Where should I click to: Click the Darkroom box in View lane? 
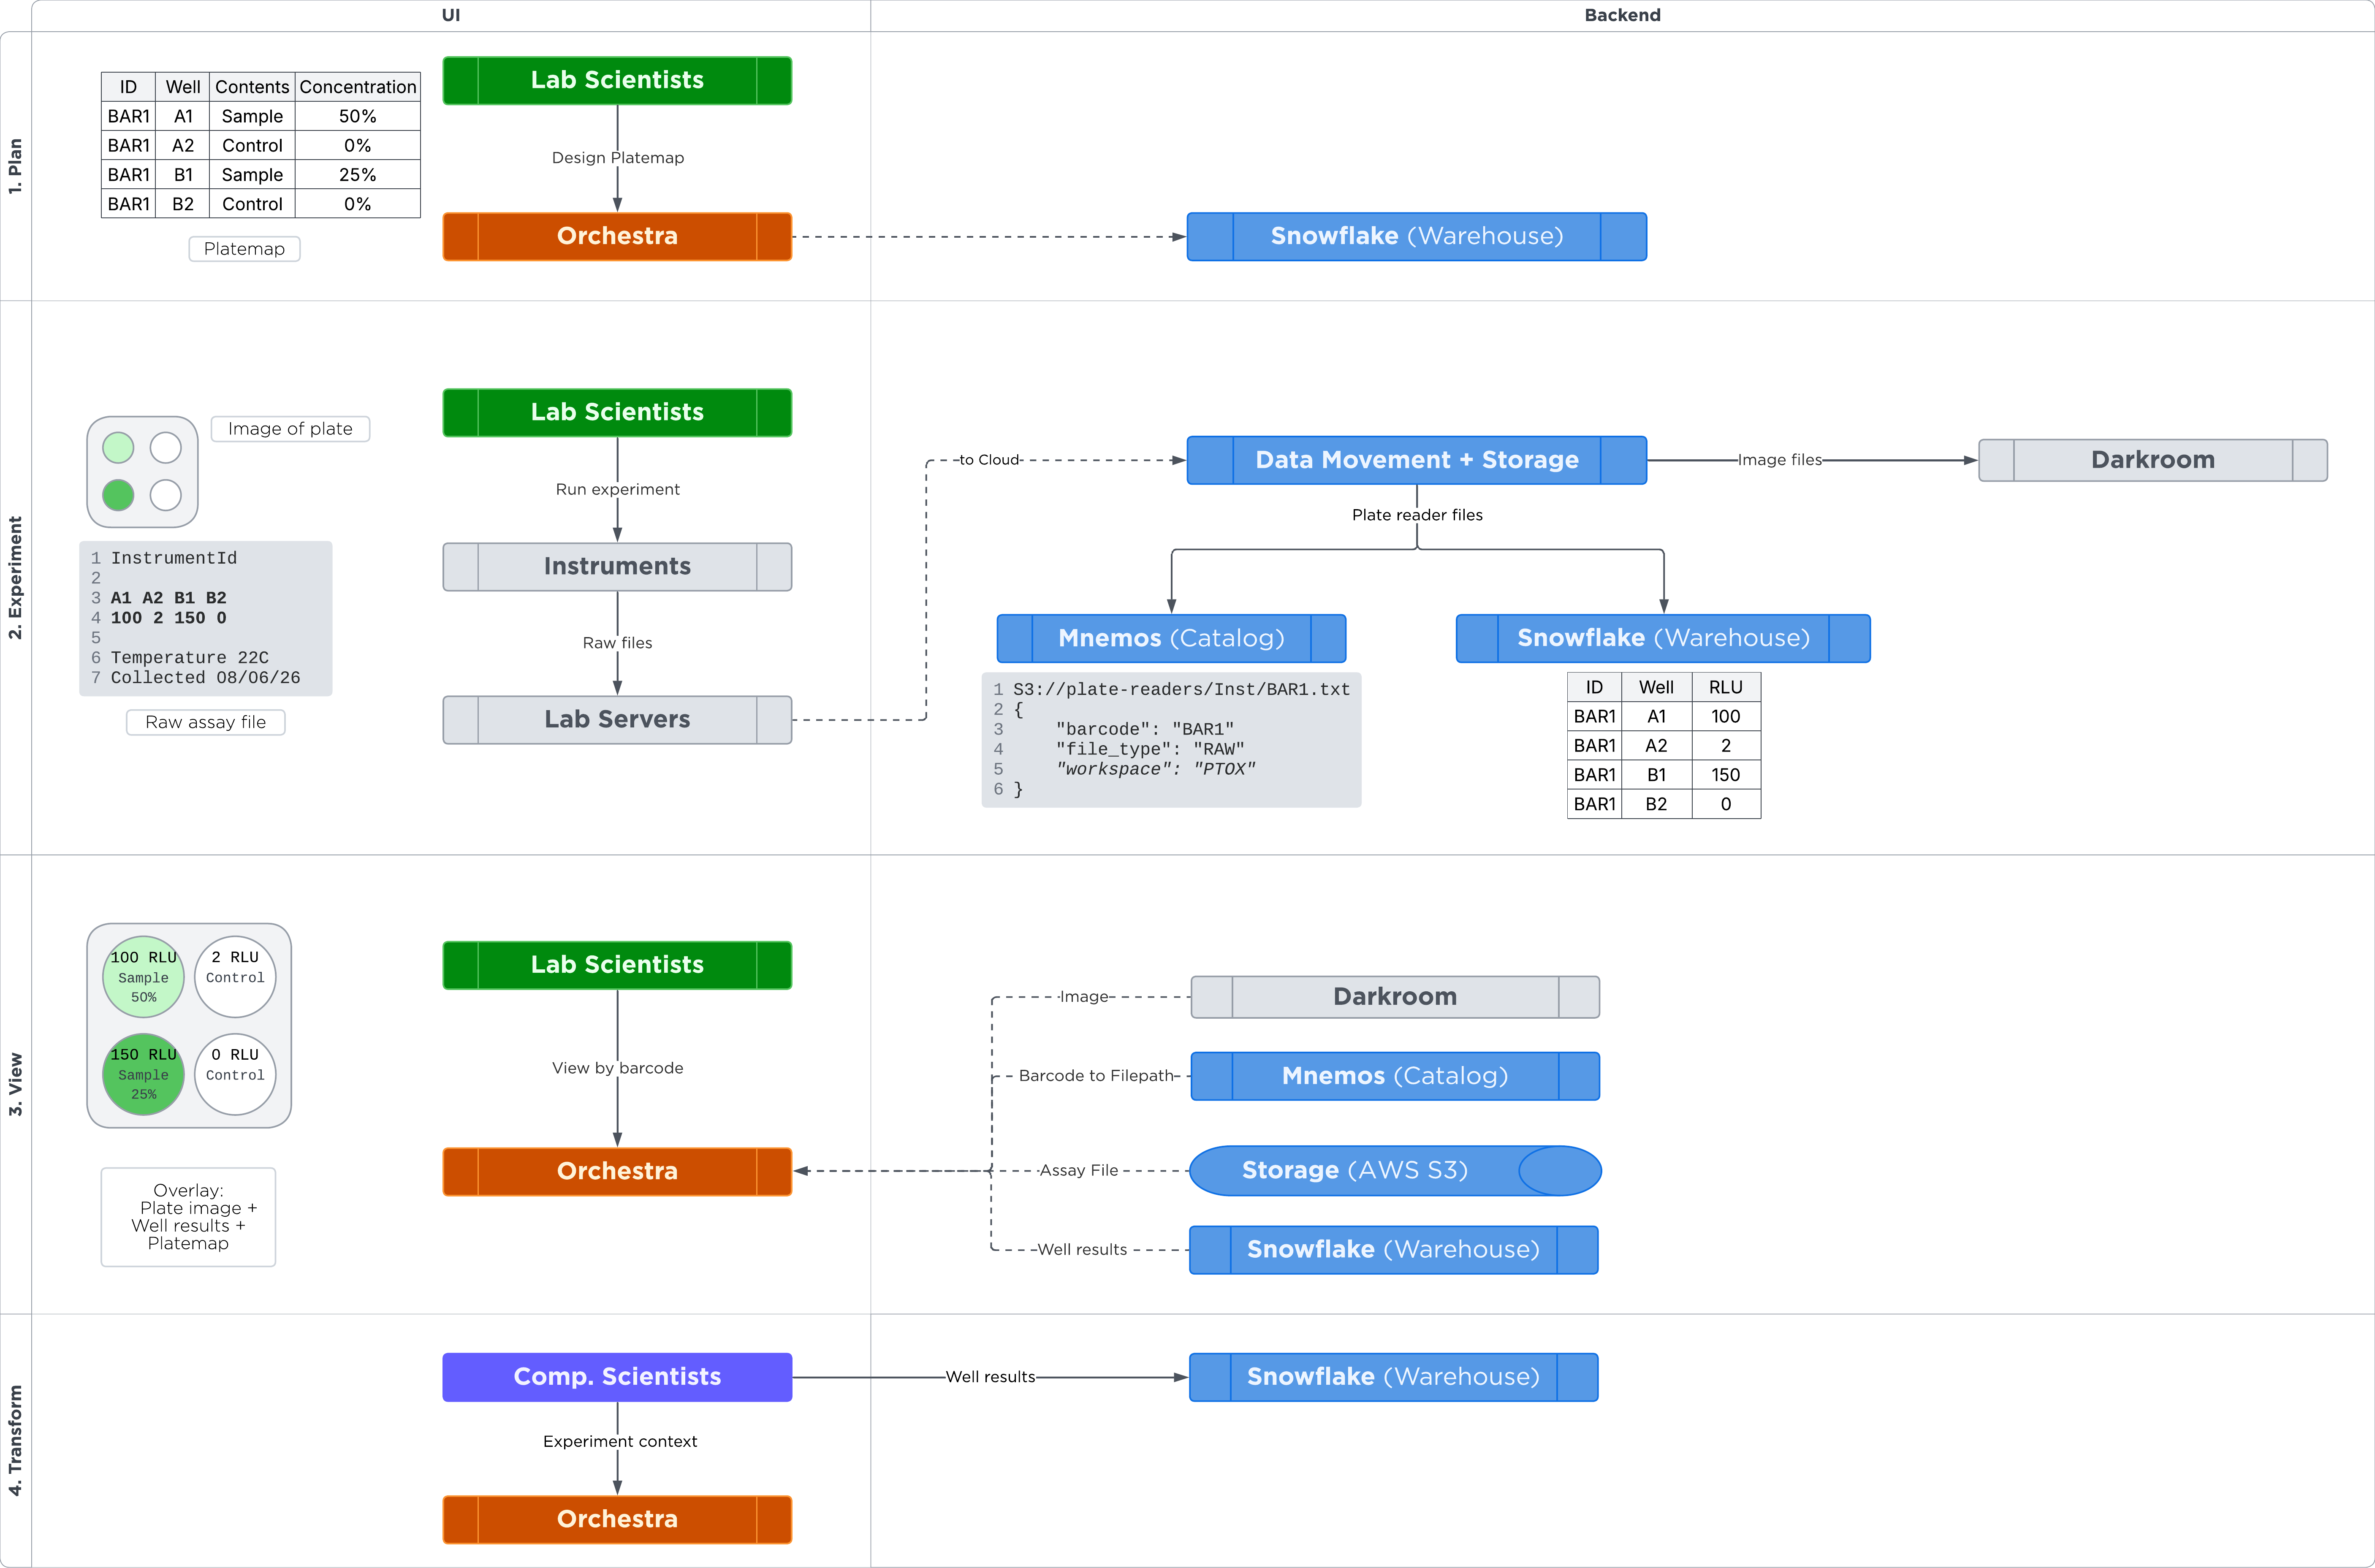pyautogui.click(x=1395, y=997)
